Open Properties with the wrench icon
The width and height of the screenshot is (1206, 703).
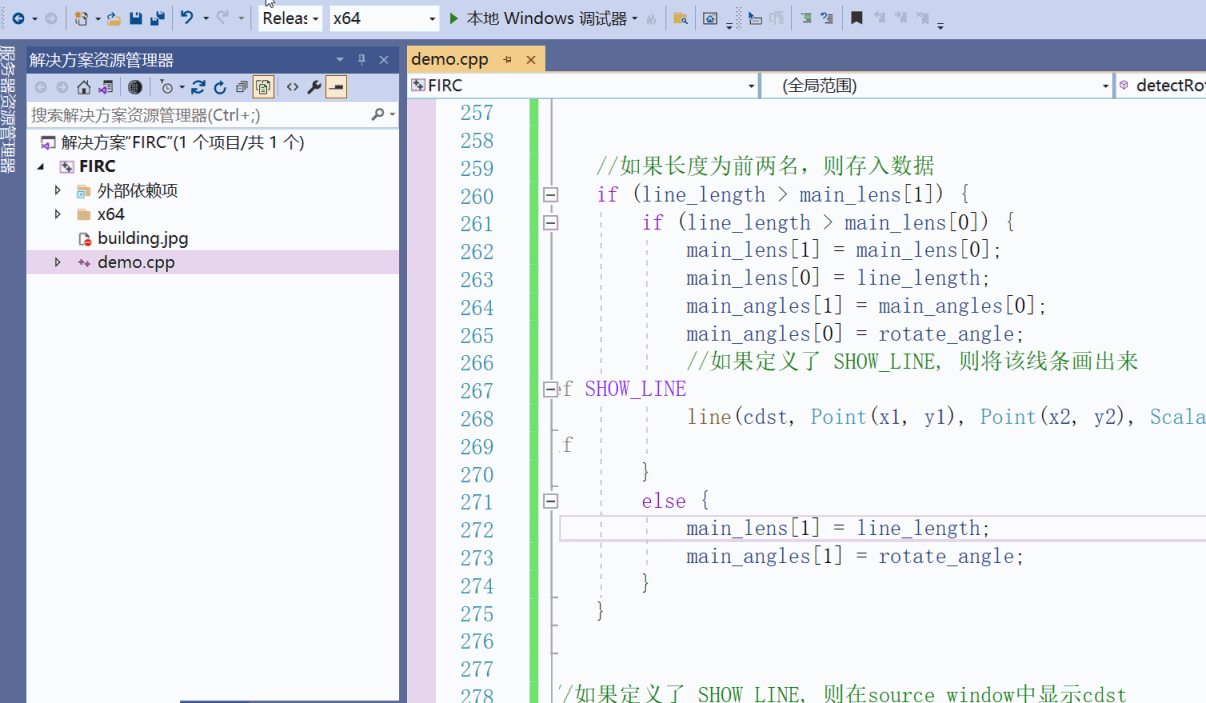(314, 87)
